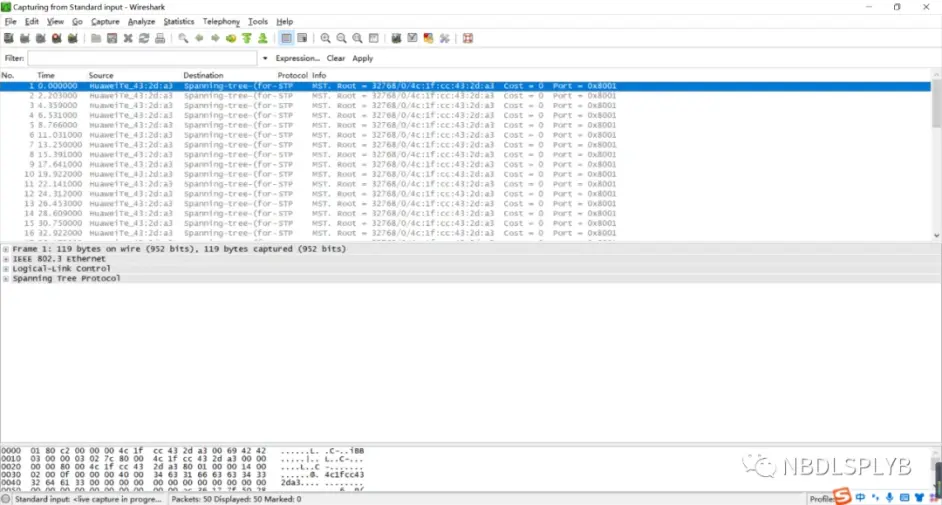
Task: Toggle Sogou voice input microphone
Action: (890, 498)
